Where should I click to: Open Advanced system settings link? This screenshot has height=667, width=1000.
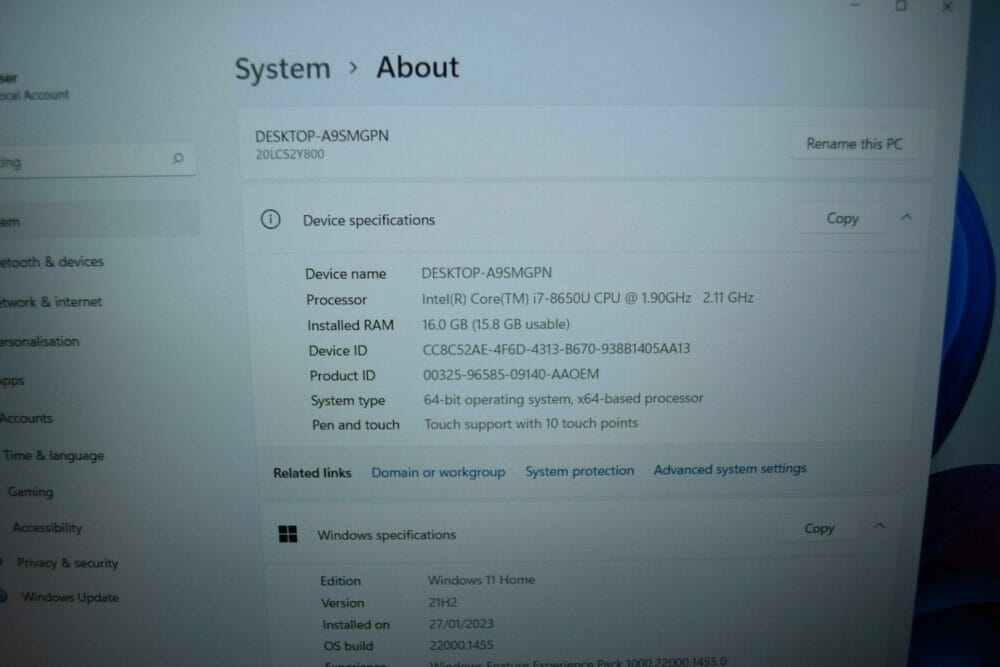pos(730,469)
